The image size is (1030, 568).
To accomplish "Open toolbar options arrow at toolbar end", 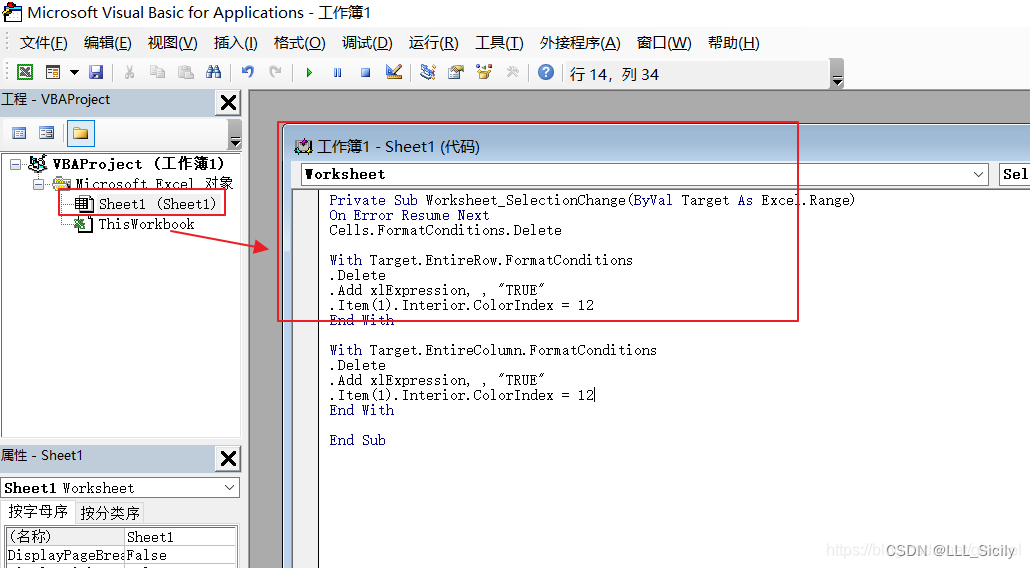I will [837, 74].
